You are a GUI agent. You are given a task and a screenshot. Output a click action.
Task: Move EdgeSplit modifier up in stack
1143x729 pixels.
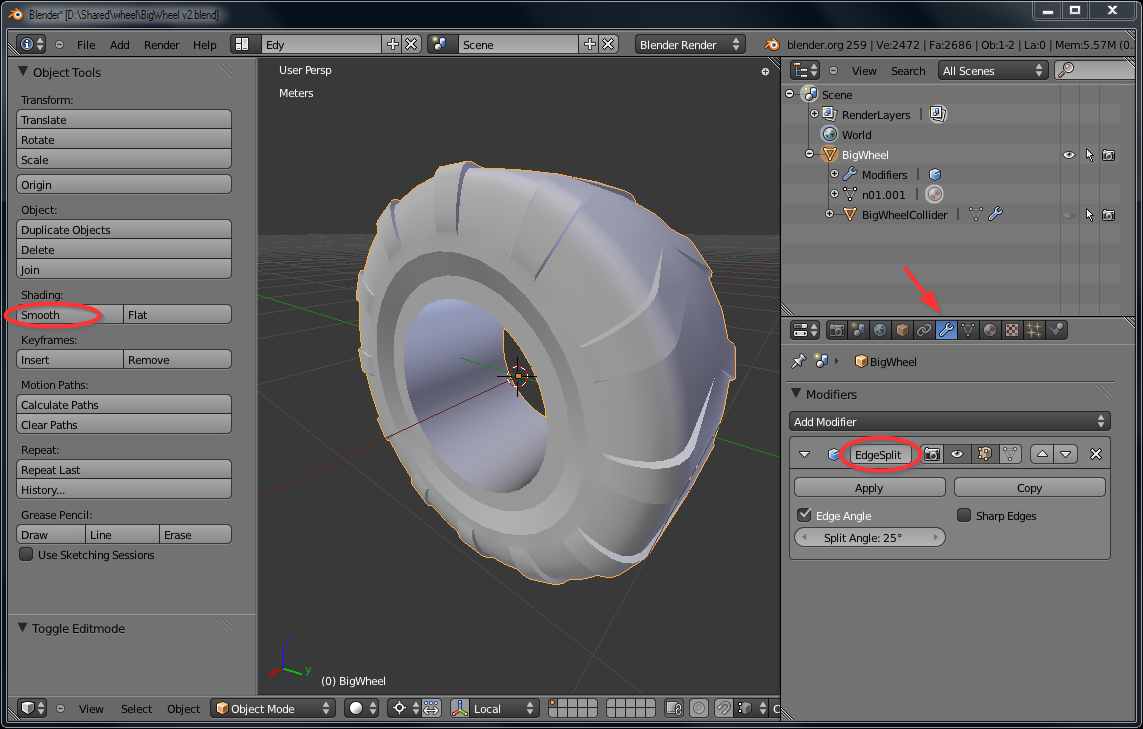(1042, 454)
